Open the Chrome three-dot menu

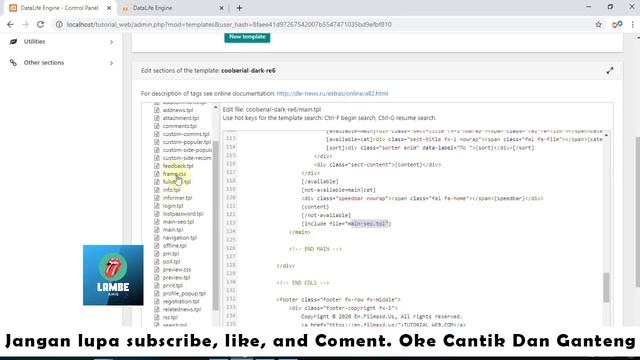coord(633,24)
